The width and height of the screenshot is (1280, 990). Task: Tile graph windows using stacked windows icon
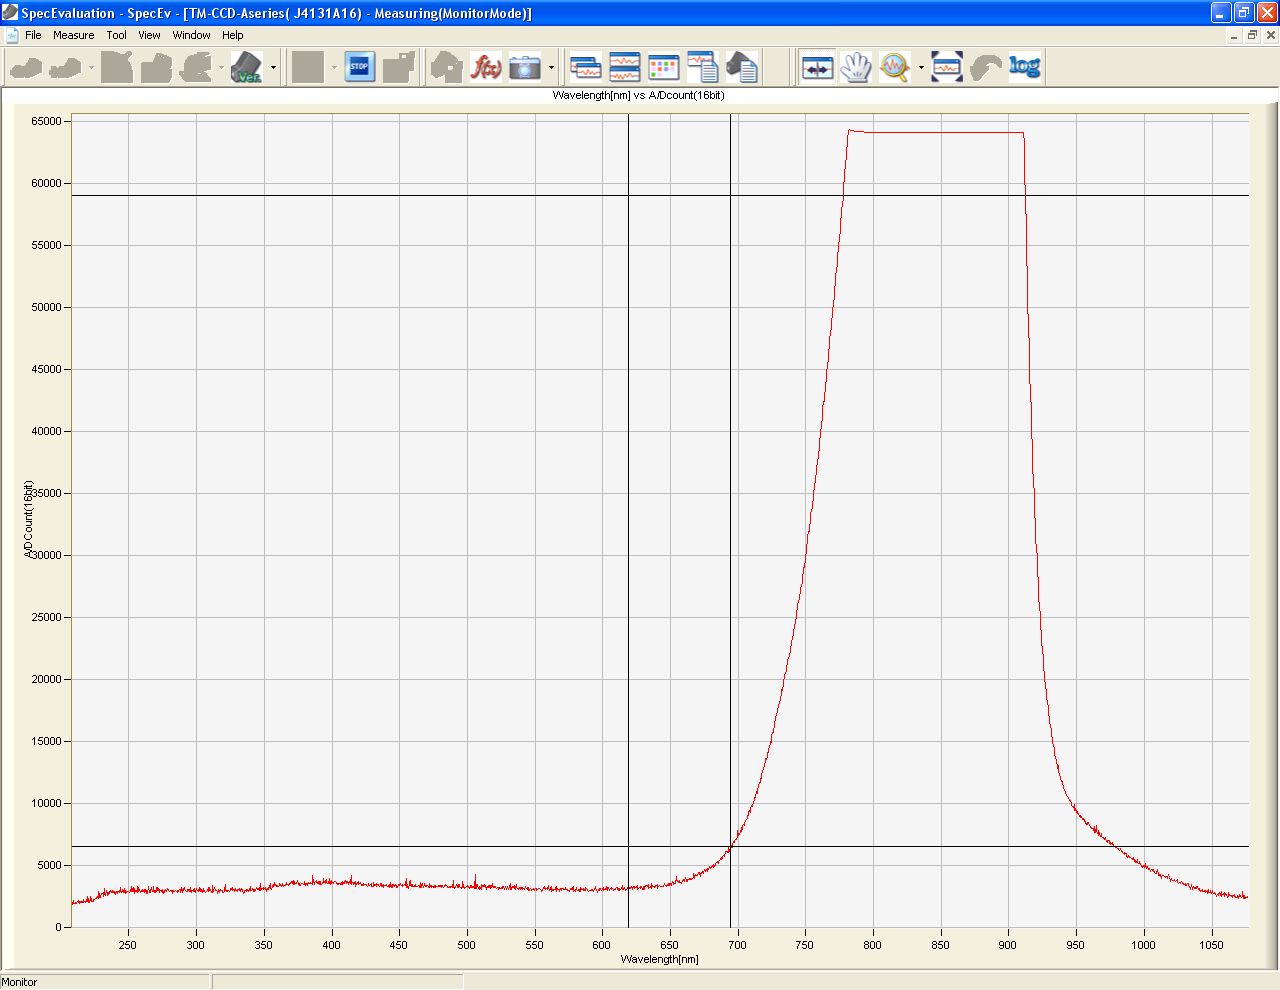pyautogui.click(x=624, y=67)
